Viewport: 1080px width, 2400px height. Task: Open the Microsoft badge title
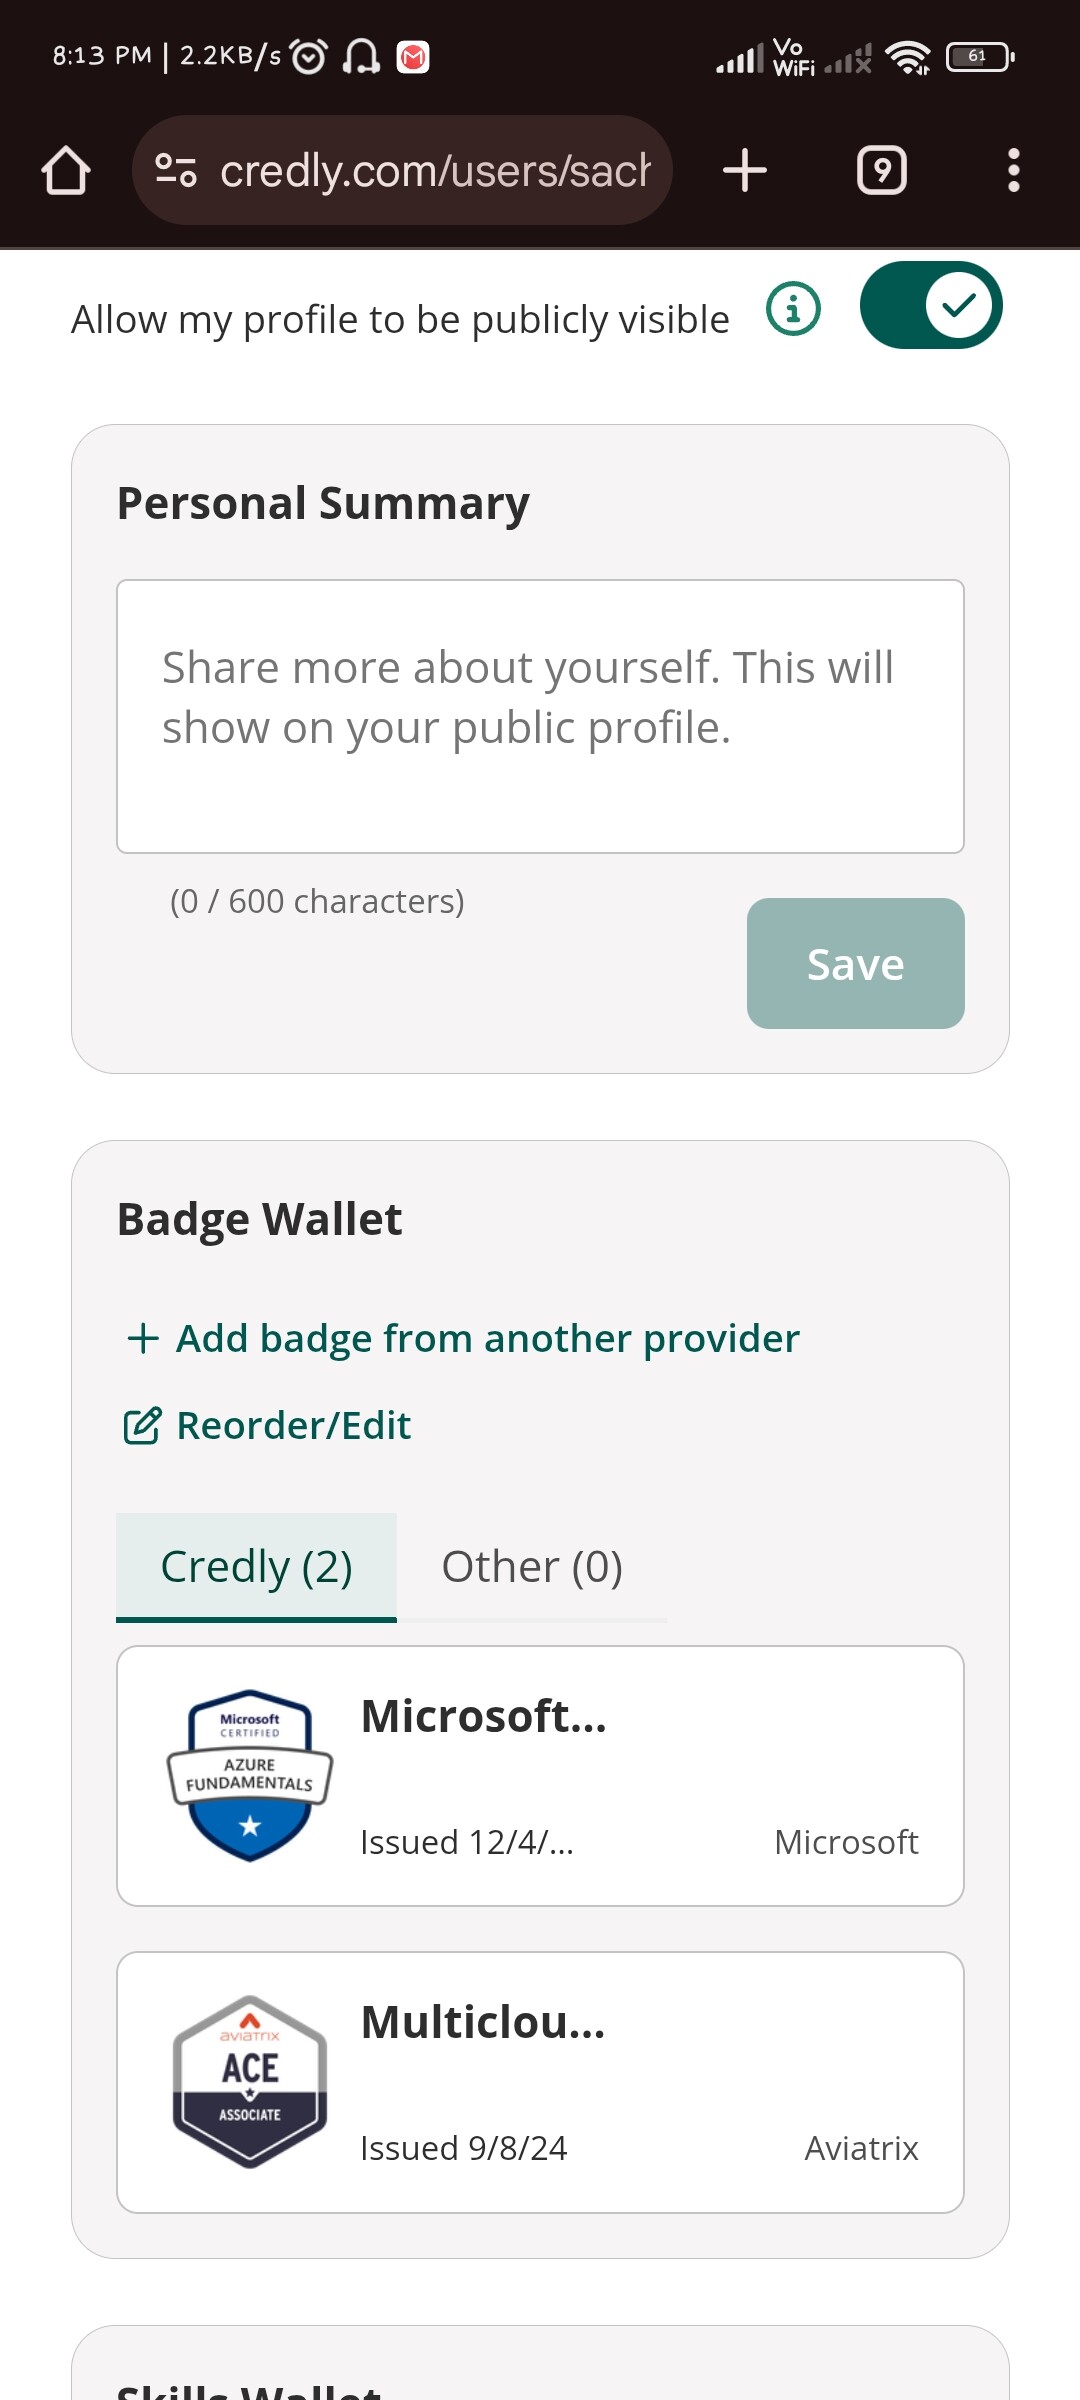484,1716
